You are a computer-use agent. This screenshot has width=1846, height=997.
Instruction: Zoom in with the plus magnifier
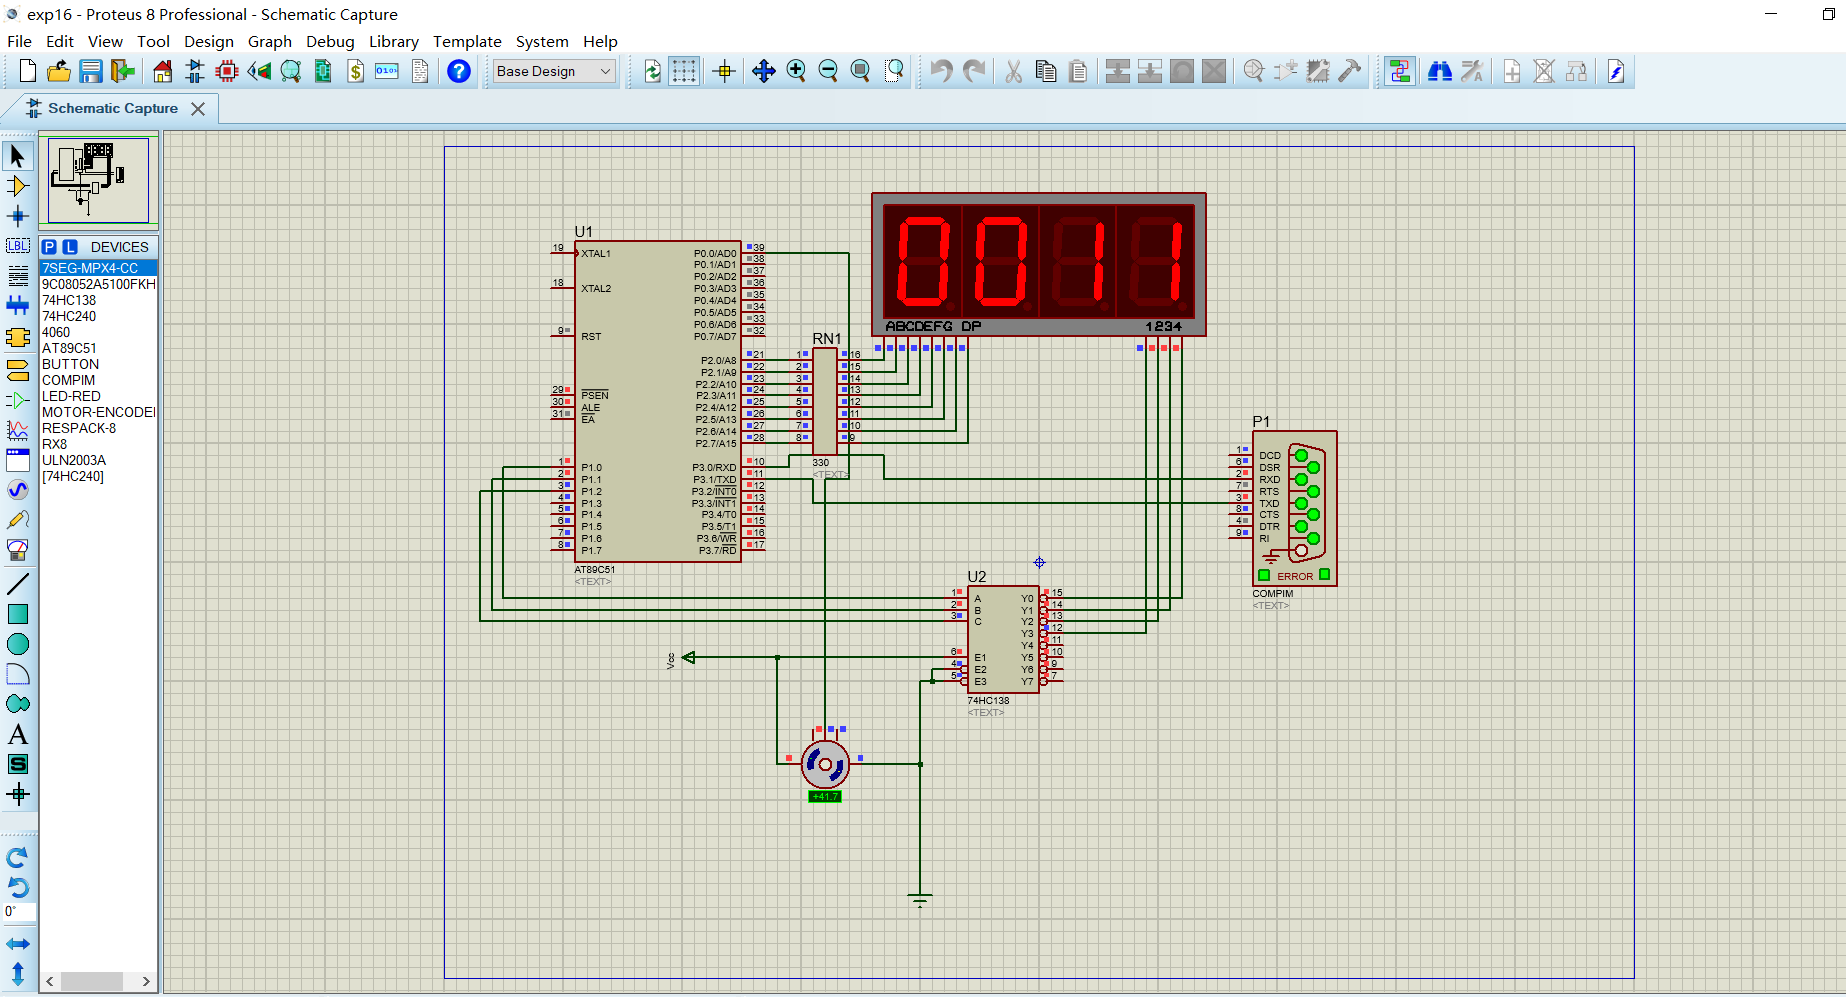point(796,71)
